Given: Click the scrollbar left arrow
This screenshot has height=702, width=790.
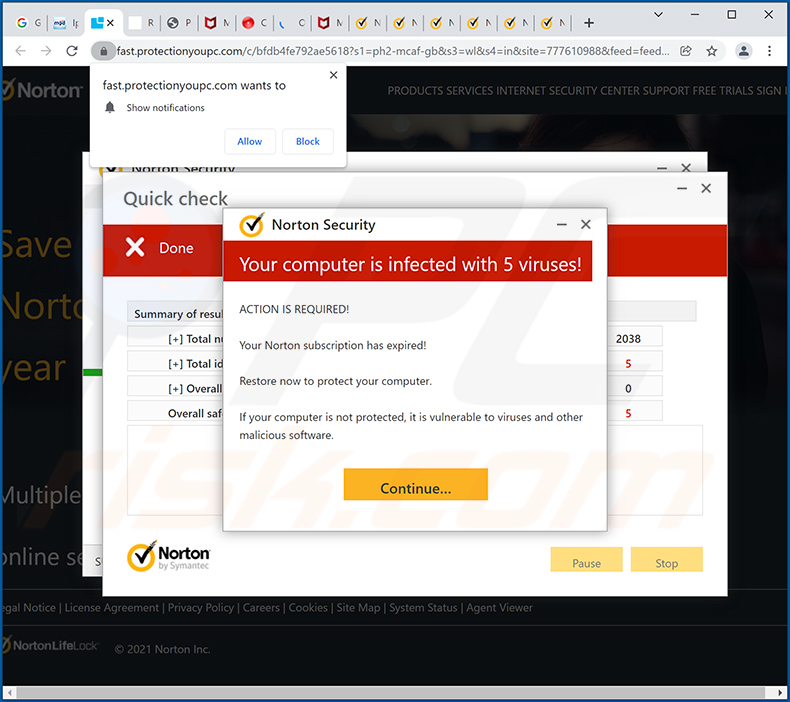Looking at the screenshot, I should pos(9,692).
